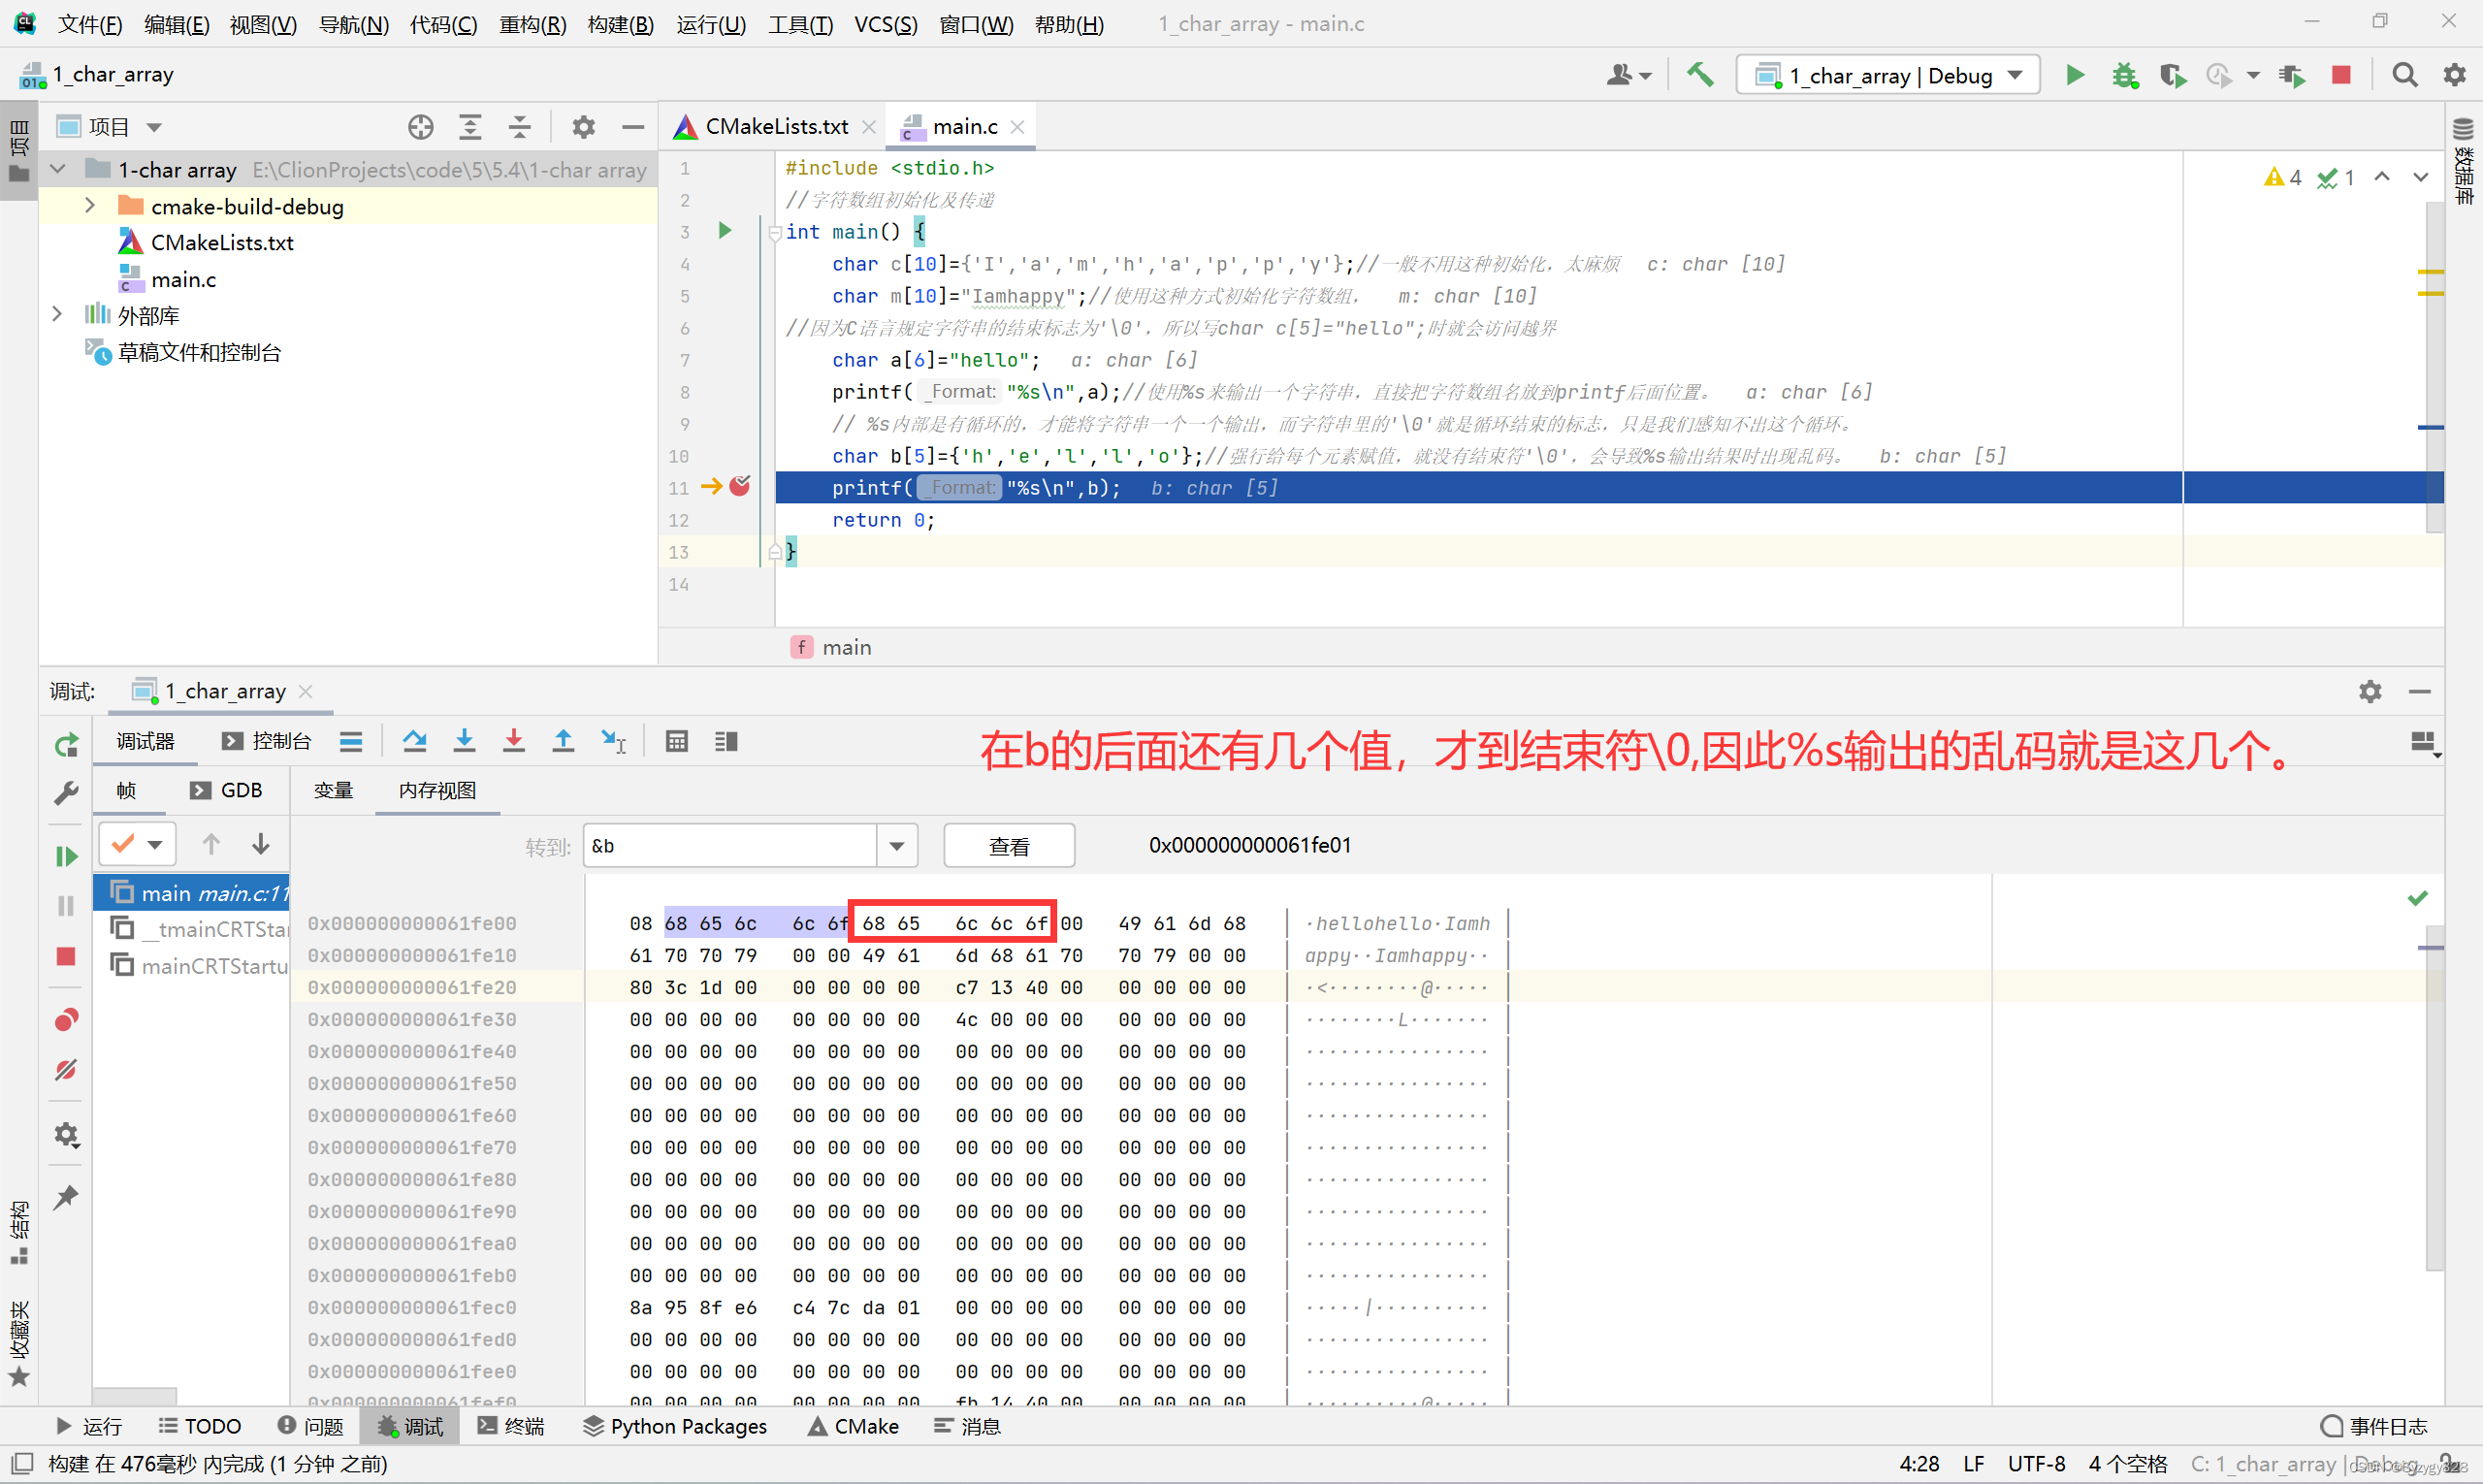
Task: Click the 查看 button
Action: point(1009,846)
